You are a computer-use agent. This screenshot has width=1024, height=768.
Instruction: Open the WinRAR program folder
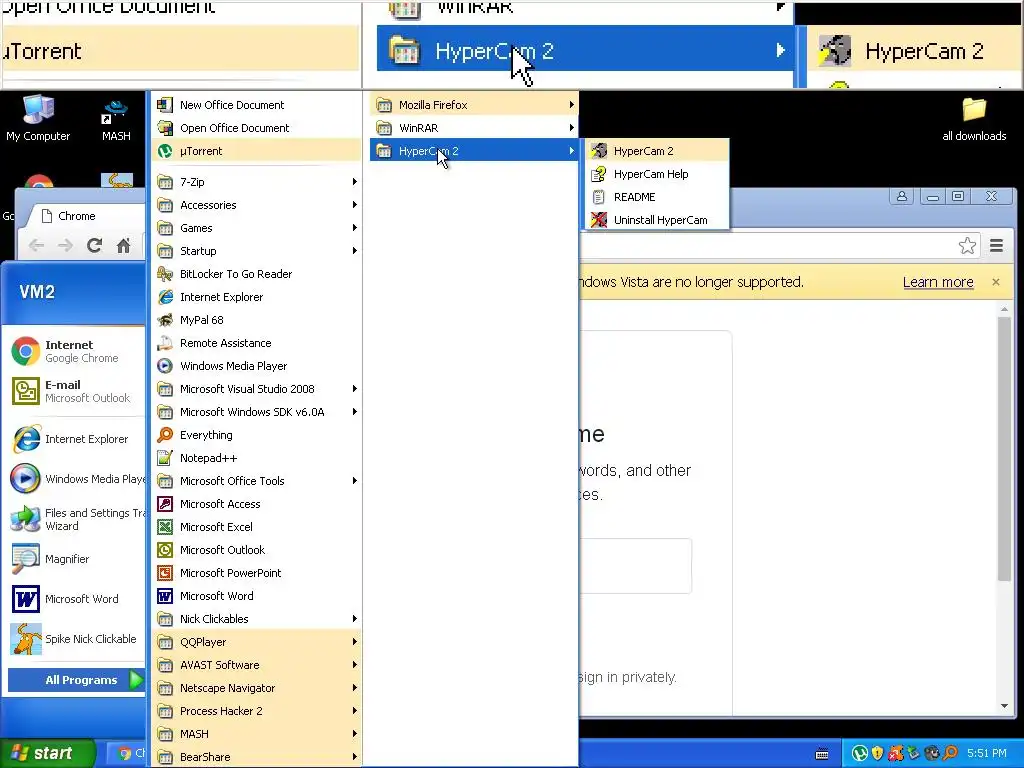[x=474, y=128]
